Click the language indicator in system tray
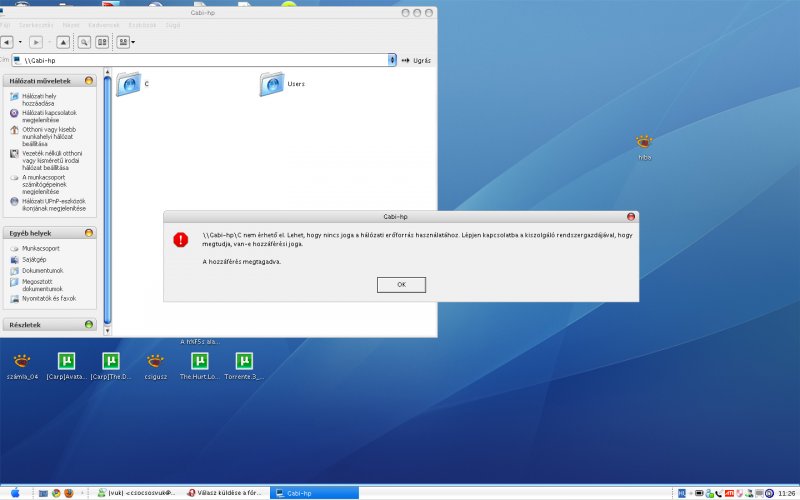 (681, 493)
